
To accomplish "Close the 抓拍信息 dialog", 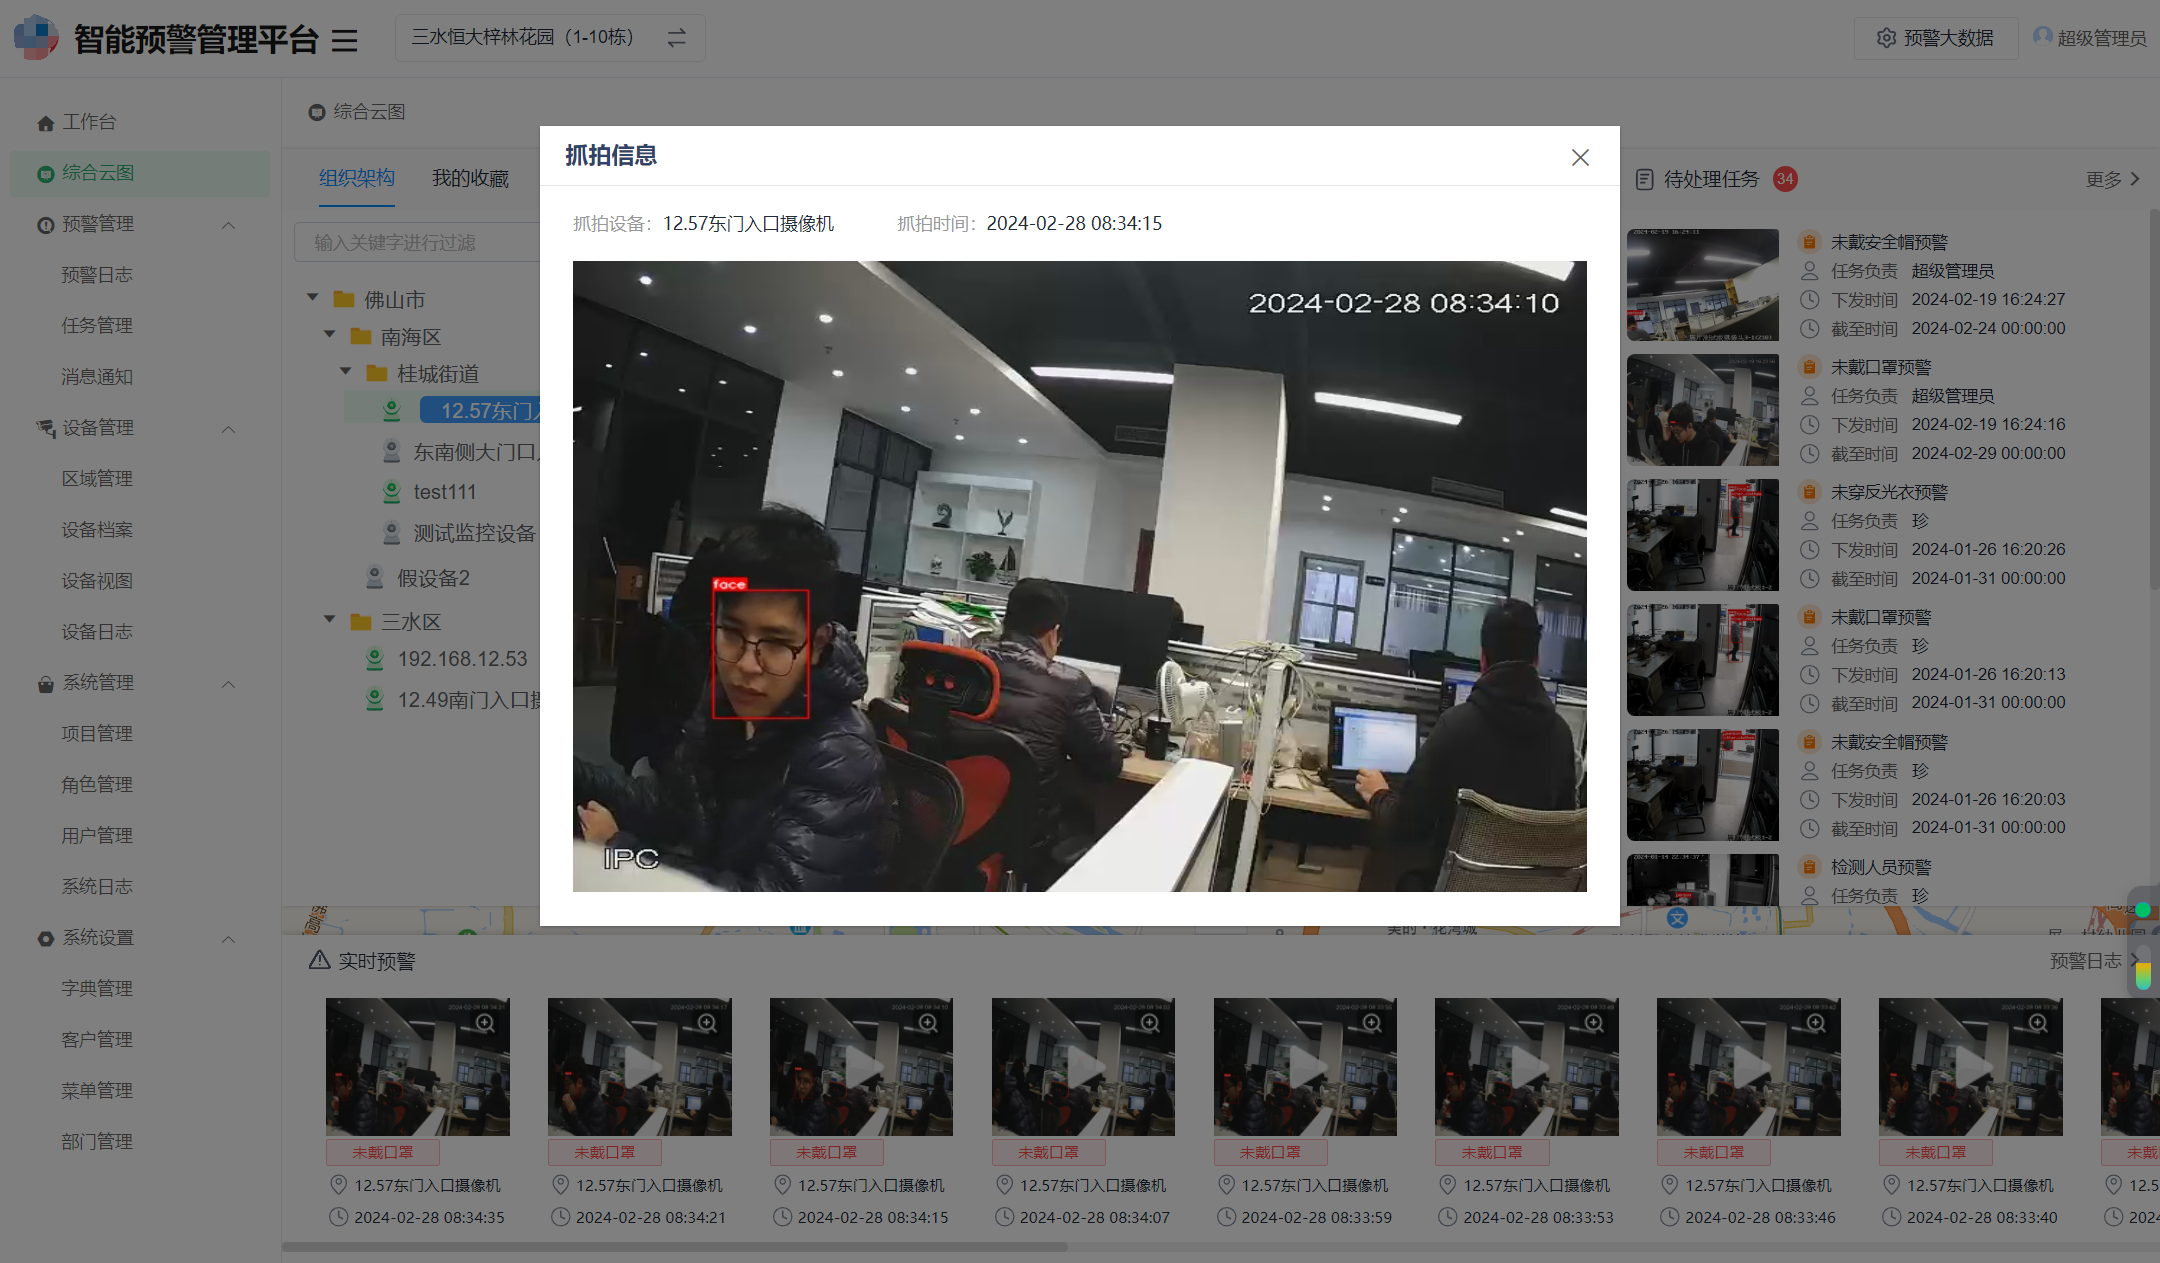I will pos(1580,157).
